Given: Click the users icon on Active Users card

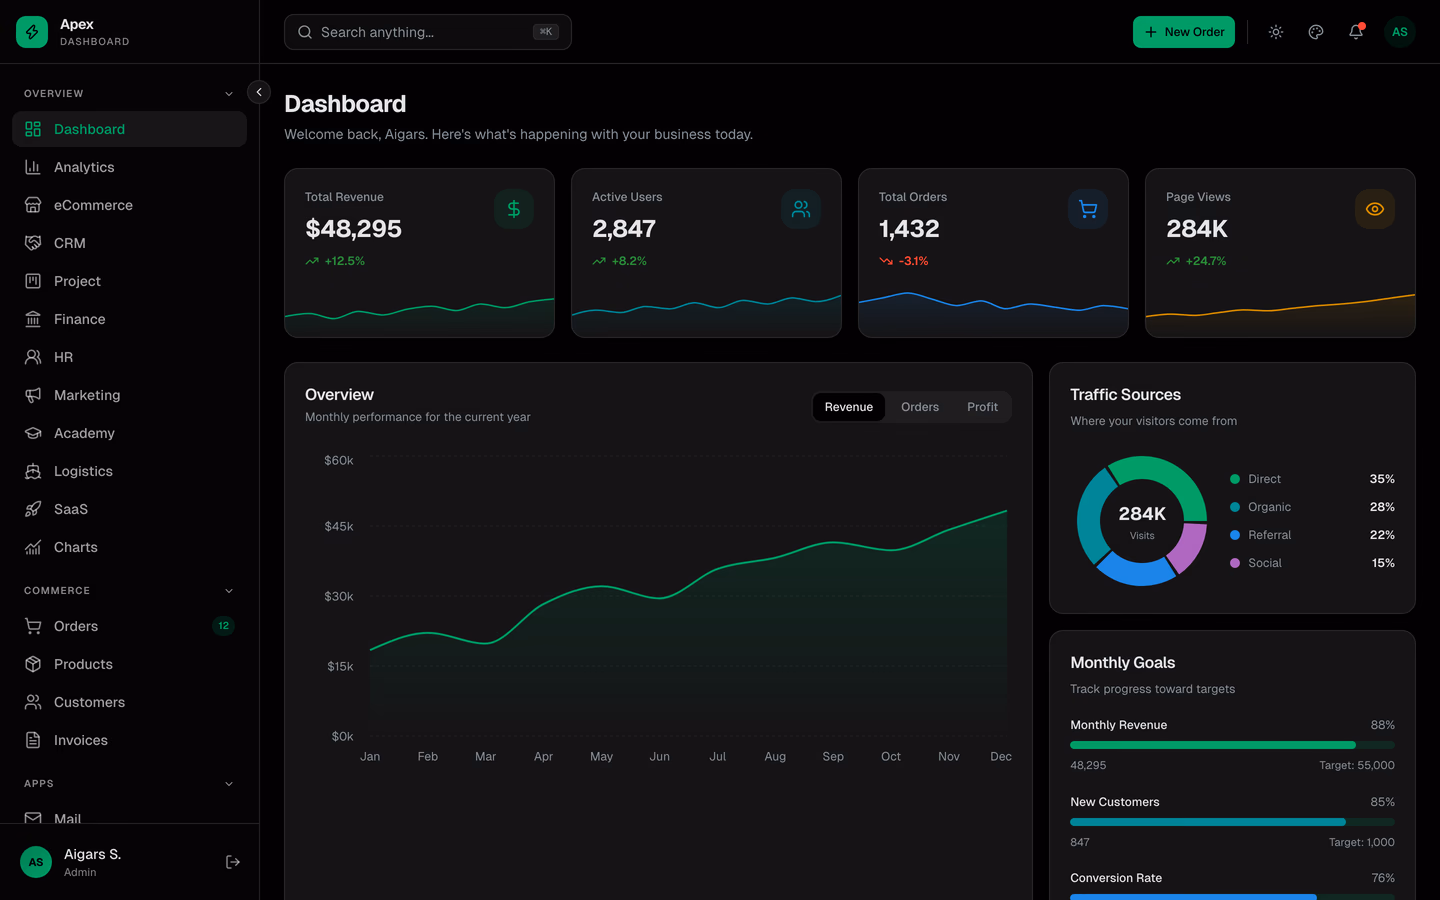Looking at the screenshot, I should click(x=801, y=209).
